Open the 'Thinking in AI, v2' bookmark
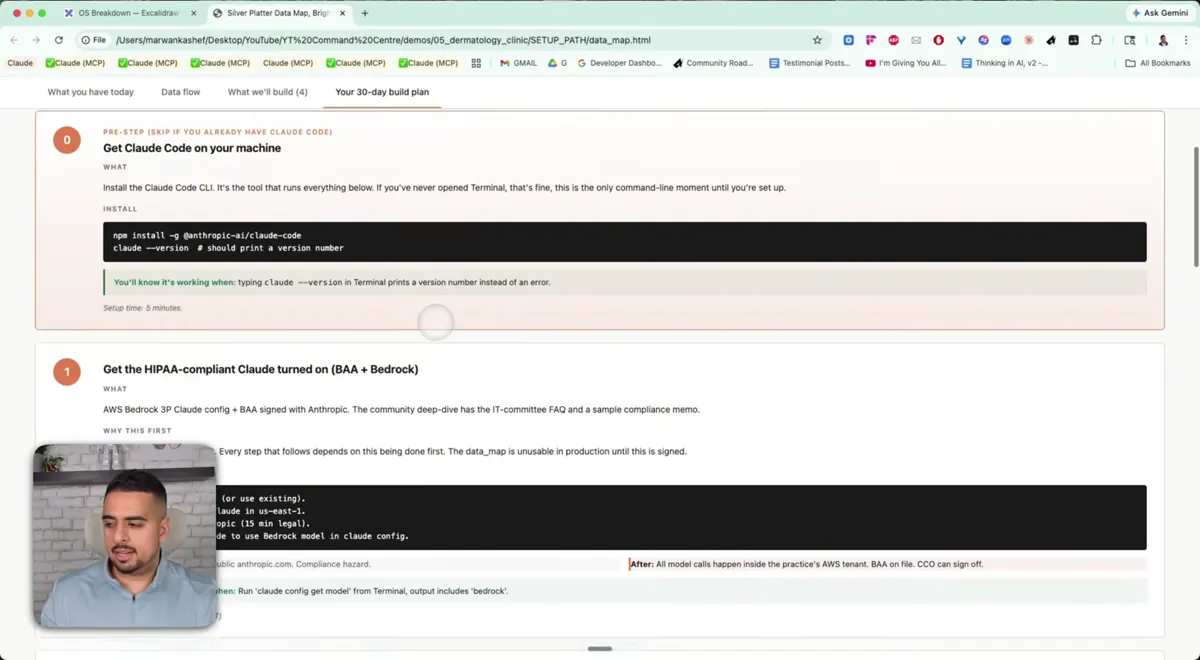Image resolution: width=1200 pixels, height=660 pixels. (1005, 63)
